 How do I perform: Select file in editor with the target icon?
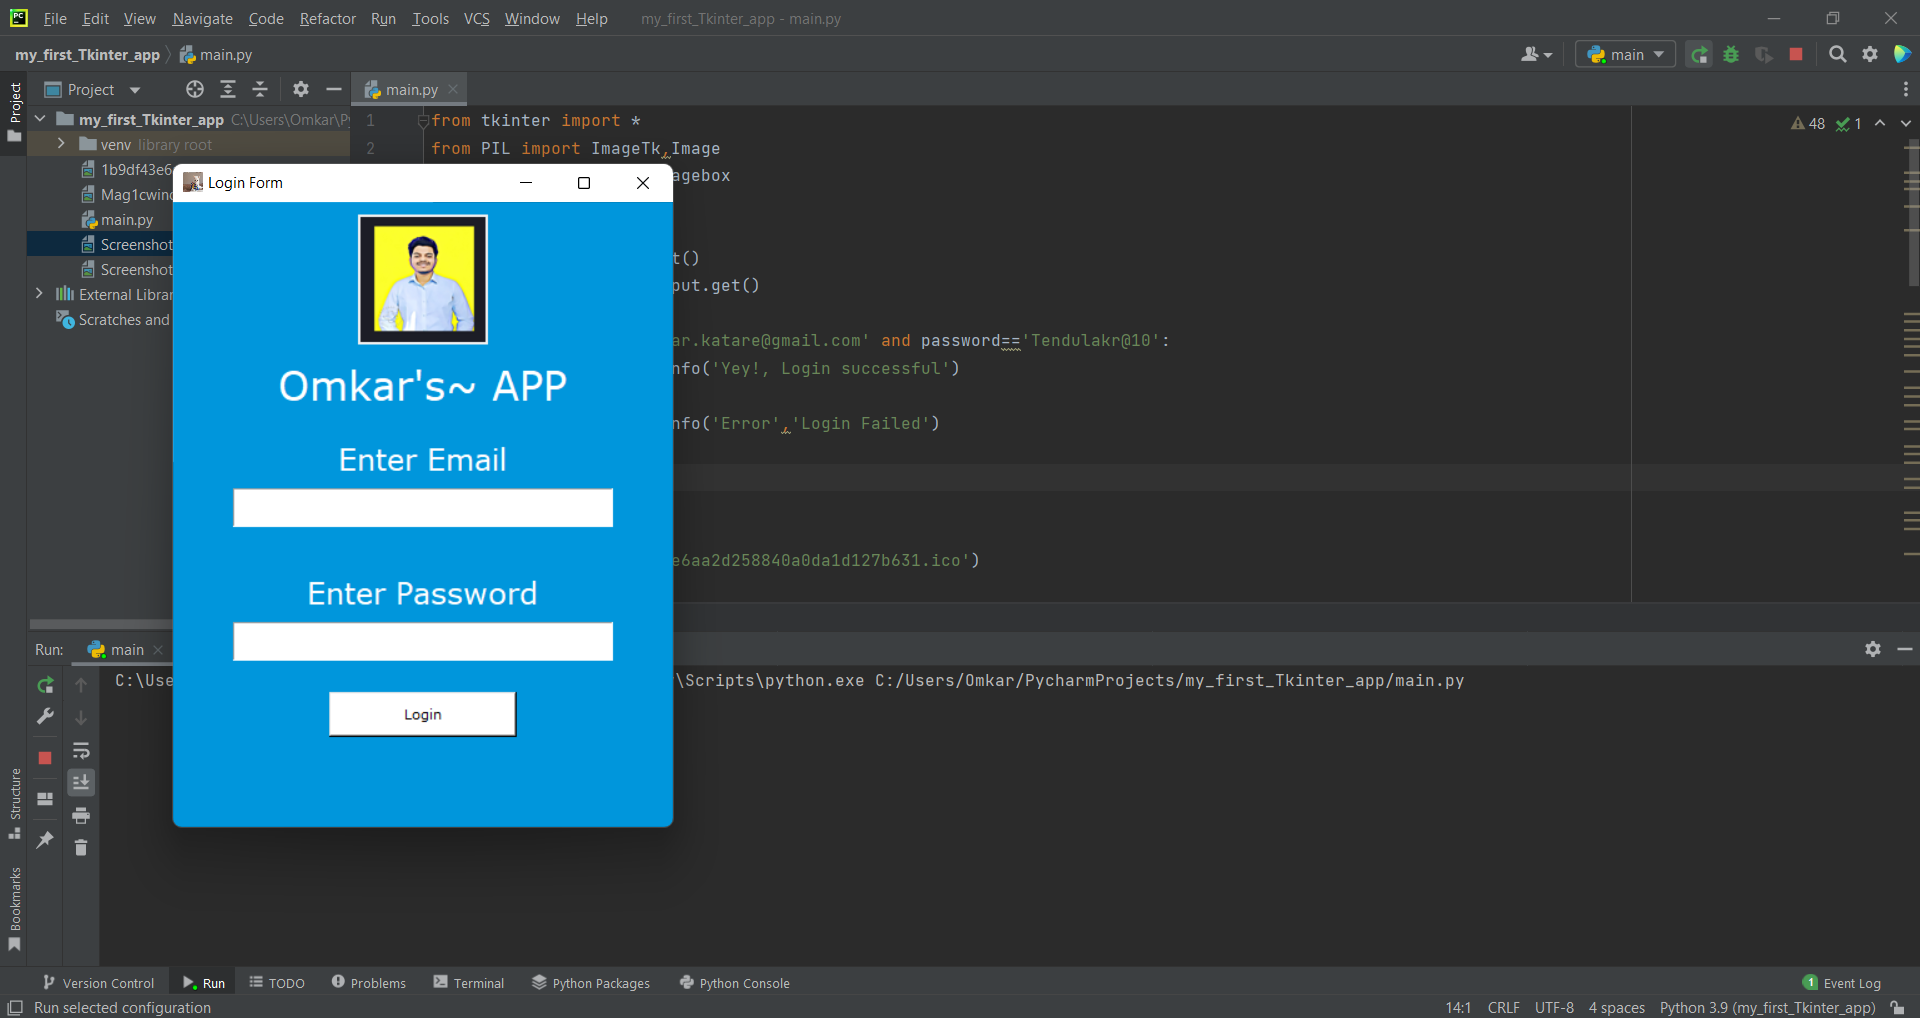pos(194,89)
